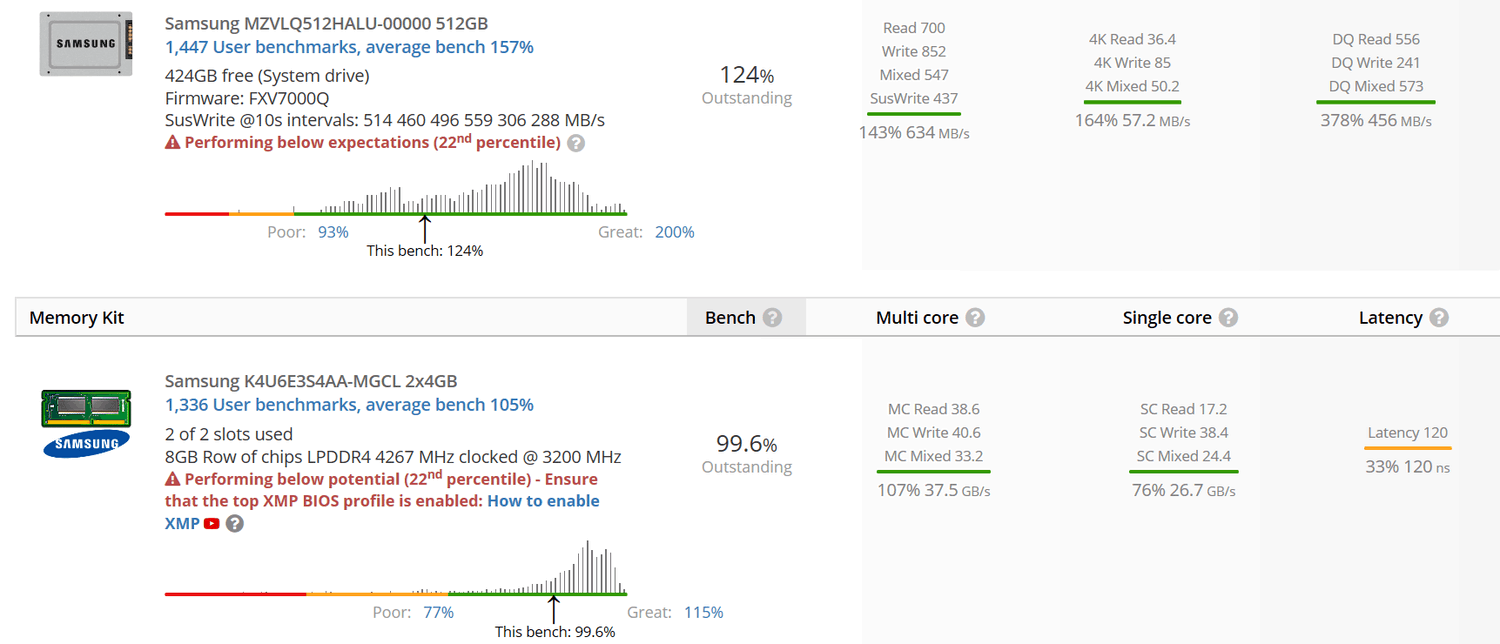
Task: Click the Samsung memory kit RAM image
Action: tap(86, 424)
